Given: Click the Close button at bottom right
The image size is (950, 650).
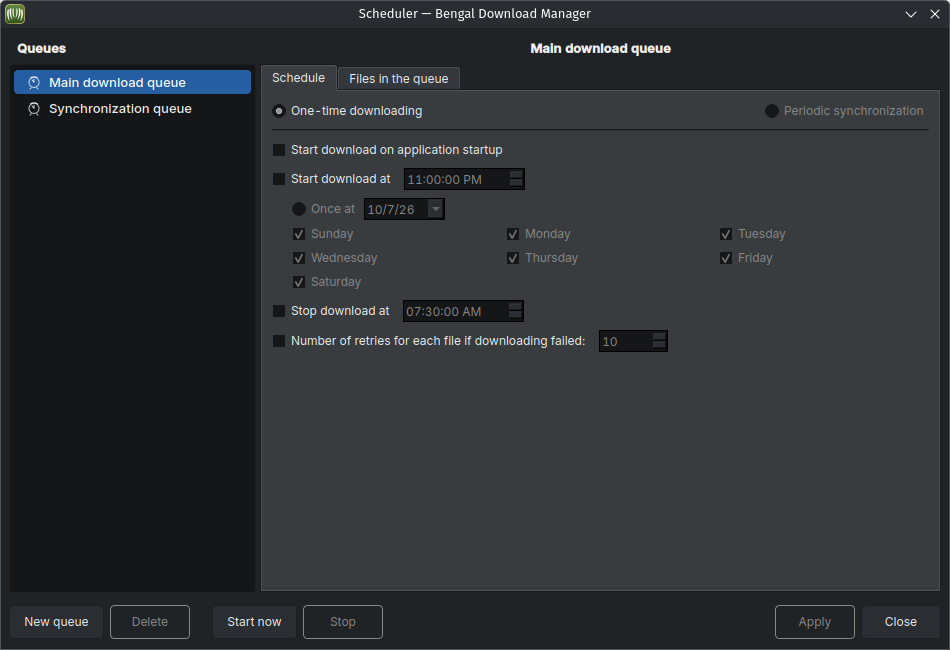Looking at the screenshot, I should point(901,622).
